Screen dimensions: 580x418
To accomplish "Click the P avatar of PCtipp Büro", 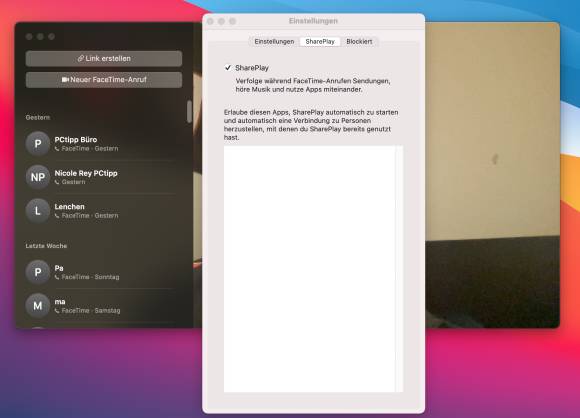I will pos(37,144).
